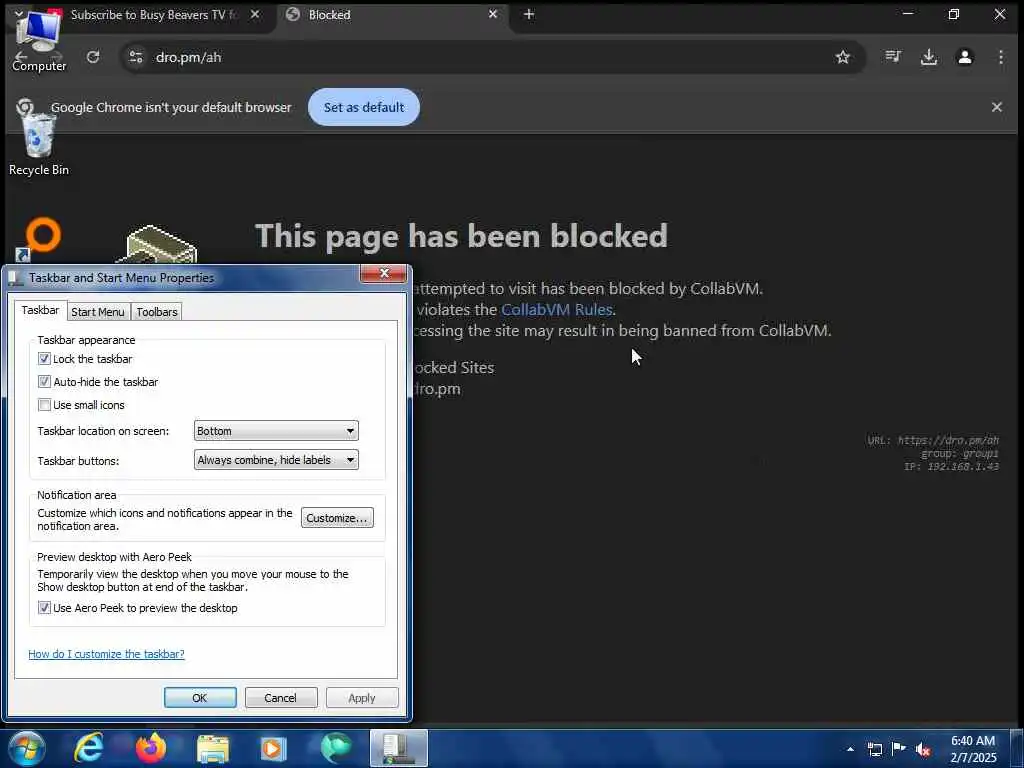Open Chrome three-dot menu

[x=1000, y=57]
